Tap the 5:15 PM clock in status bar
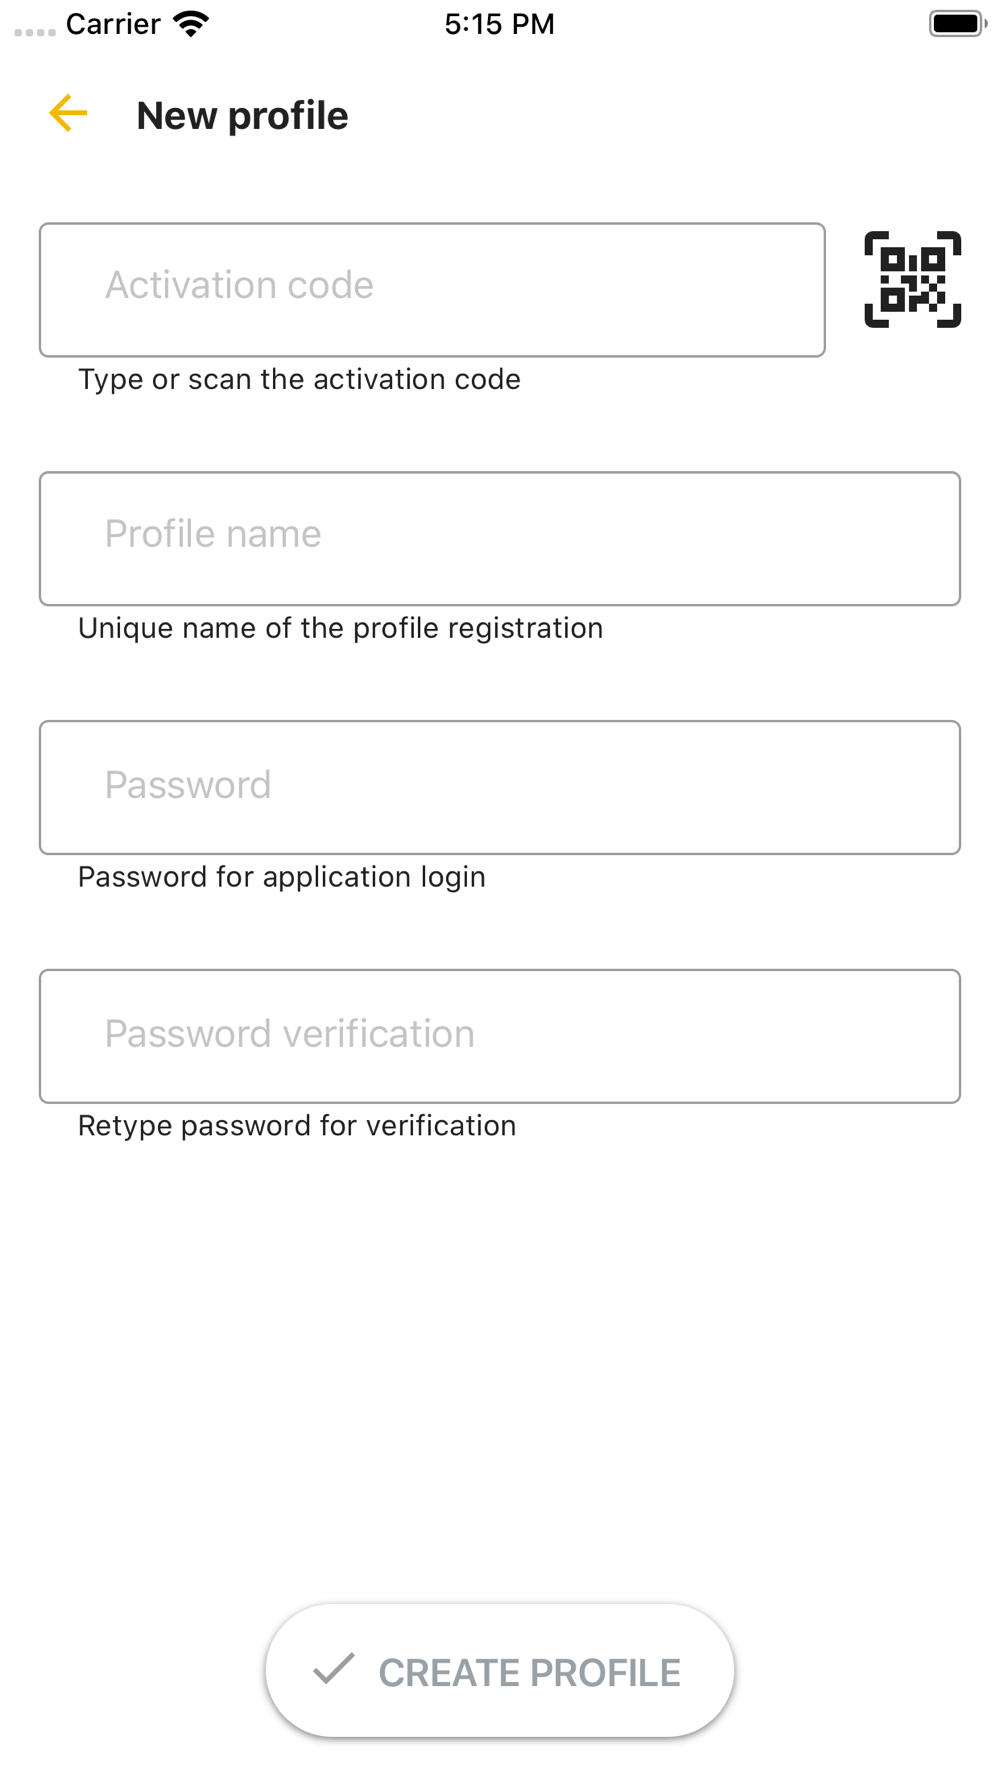Viewport: 1000px width, 1778px height. click(499, 24)
